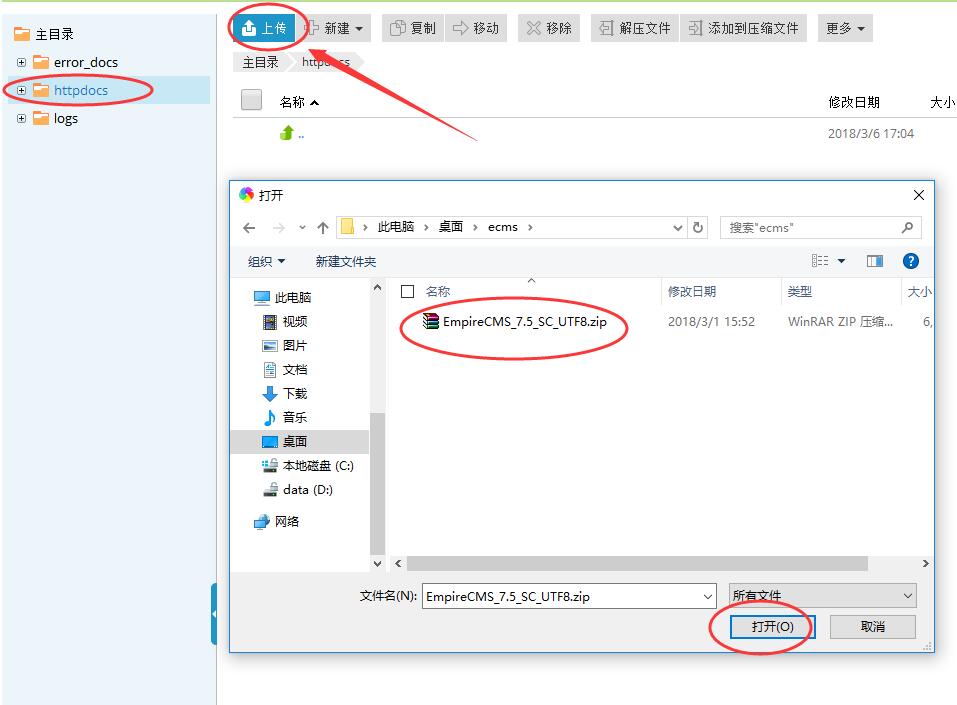Select 图片 in navigation pane
Screen dimensions: 957x705
point(285,345)
